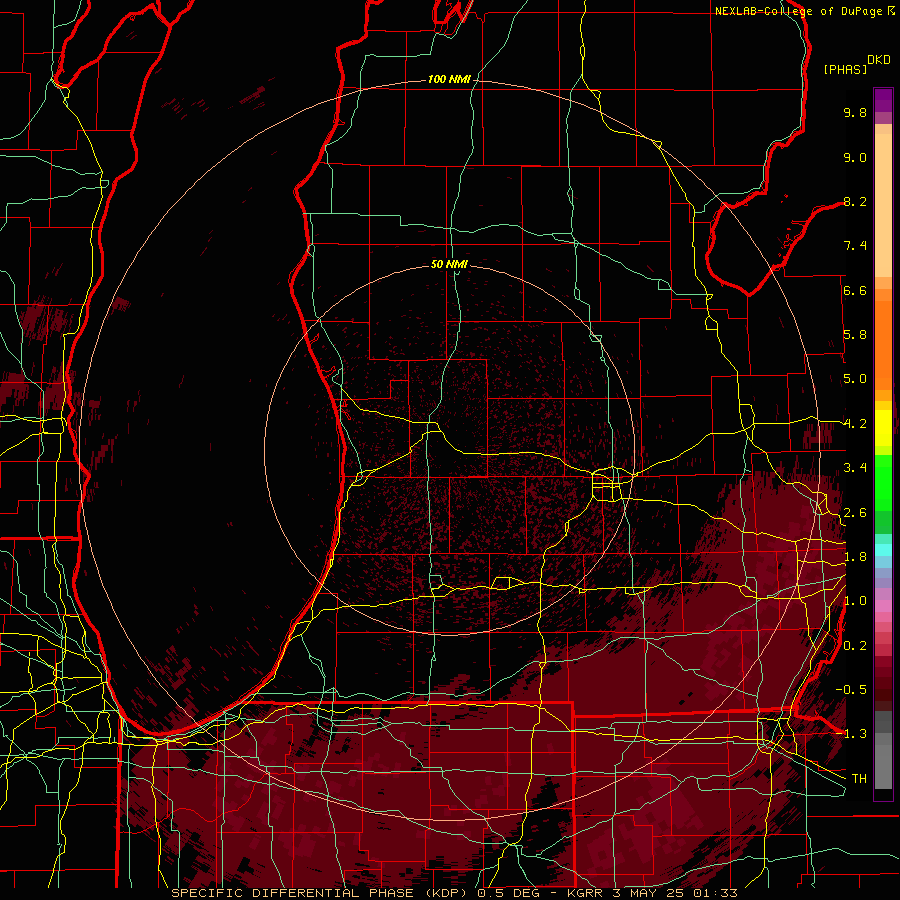The image size is (900, 900).
Task: Click the "[PHAS]" units label
Action: coord(845,69)
